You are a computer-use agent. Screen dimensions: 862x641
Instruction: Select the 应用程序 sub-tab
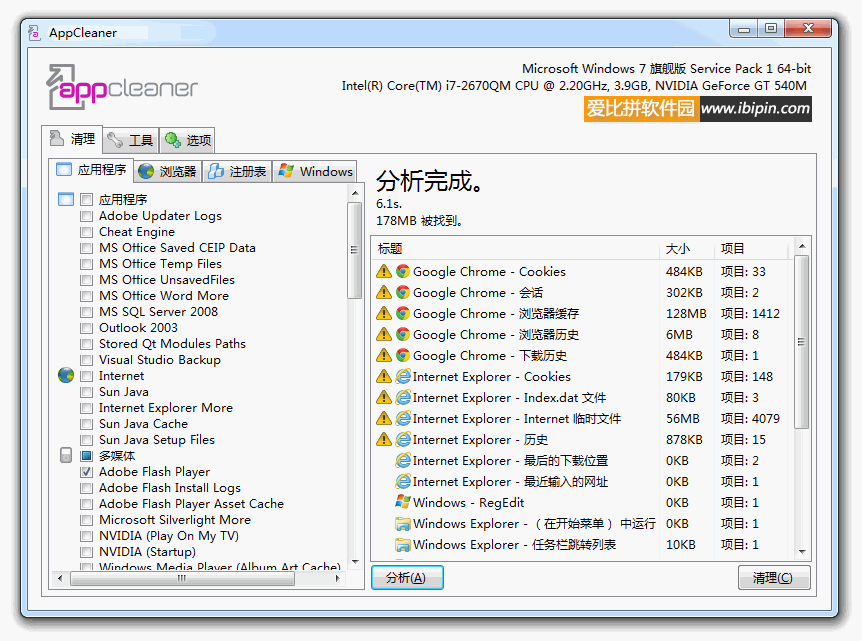[x=91, y=170]
